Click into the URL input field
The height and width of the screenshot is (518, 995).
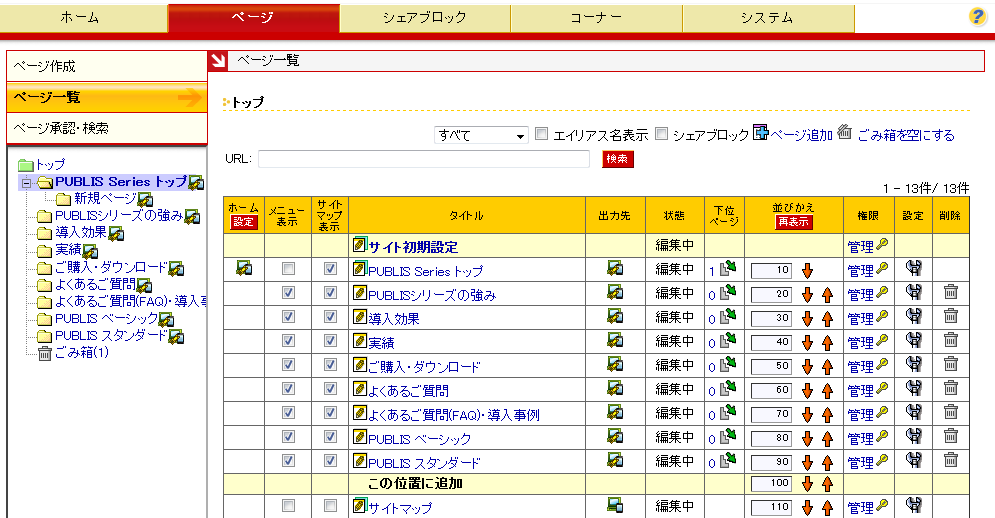click(x=424, y=159)
